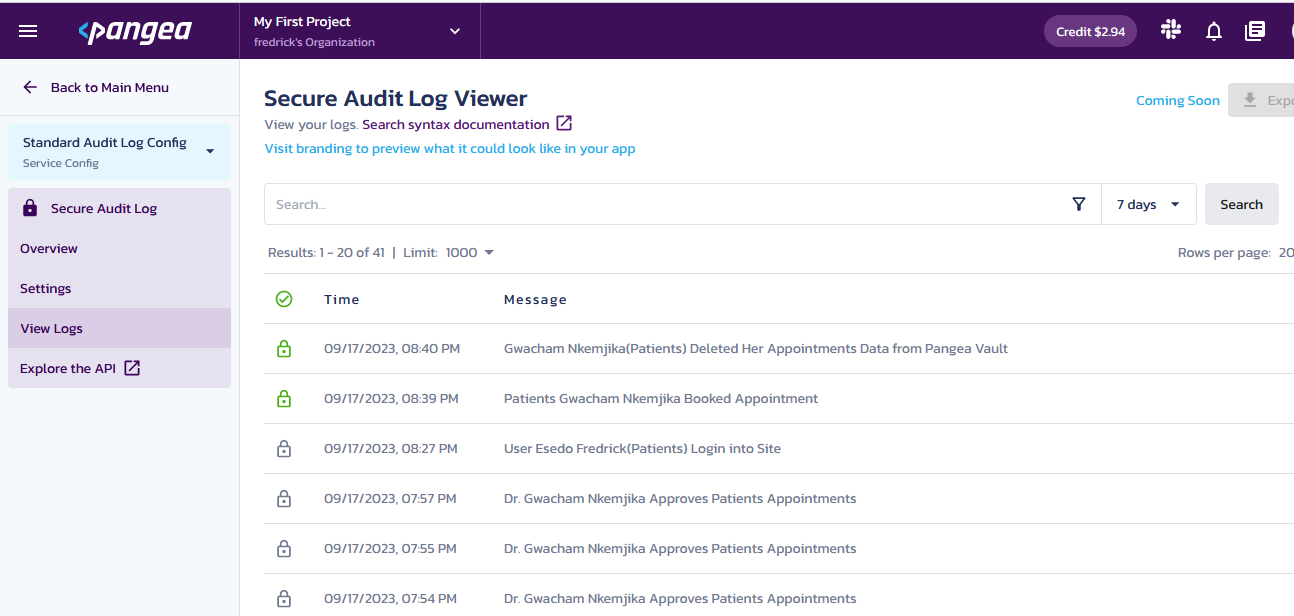Viewport: 1294px width, 616px height.
Task: Select Settings in the sidebar
Action: (119, 288)
